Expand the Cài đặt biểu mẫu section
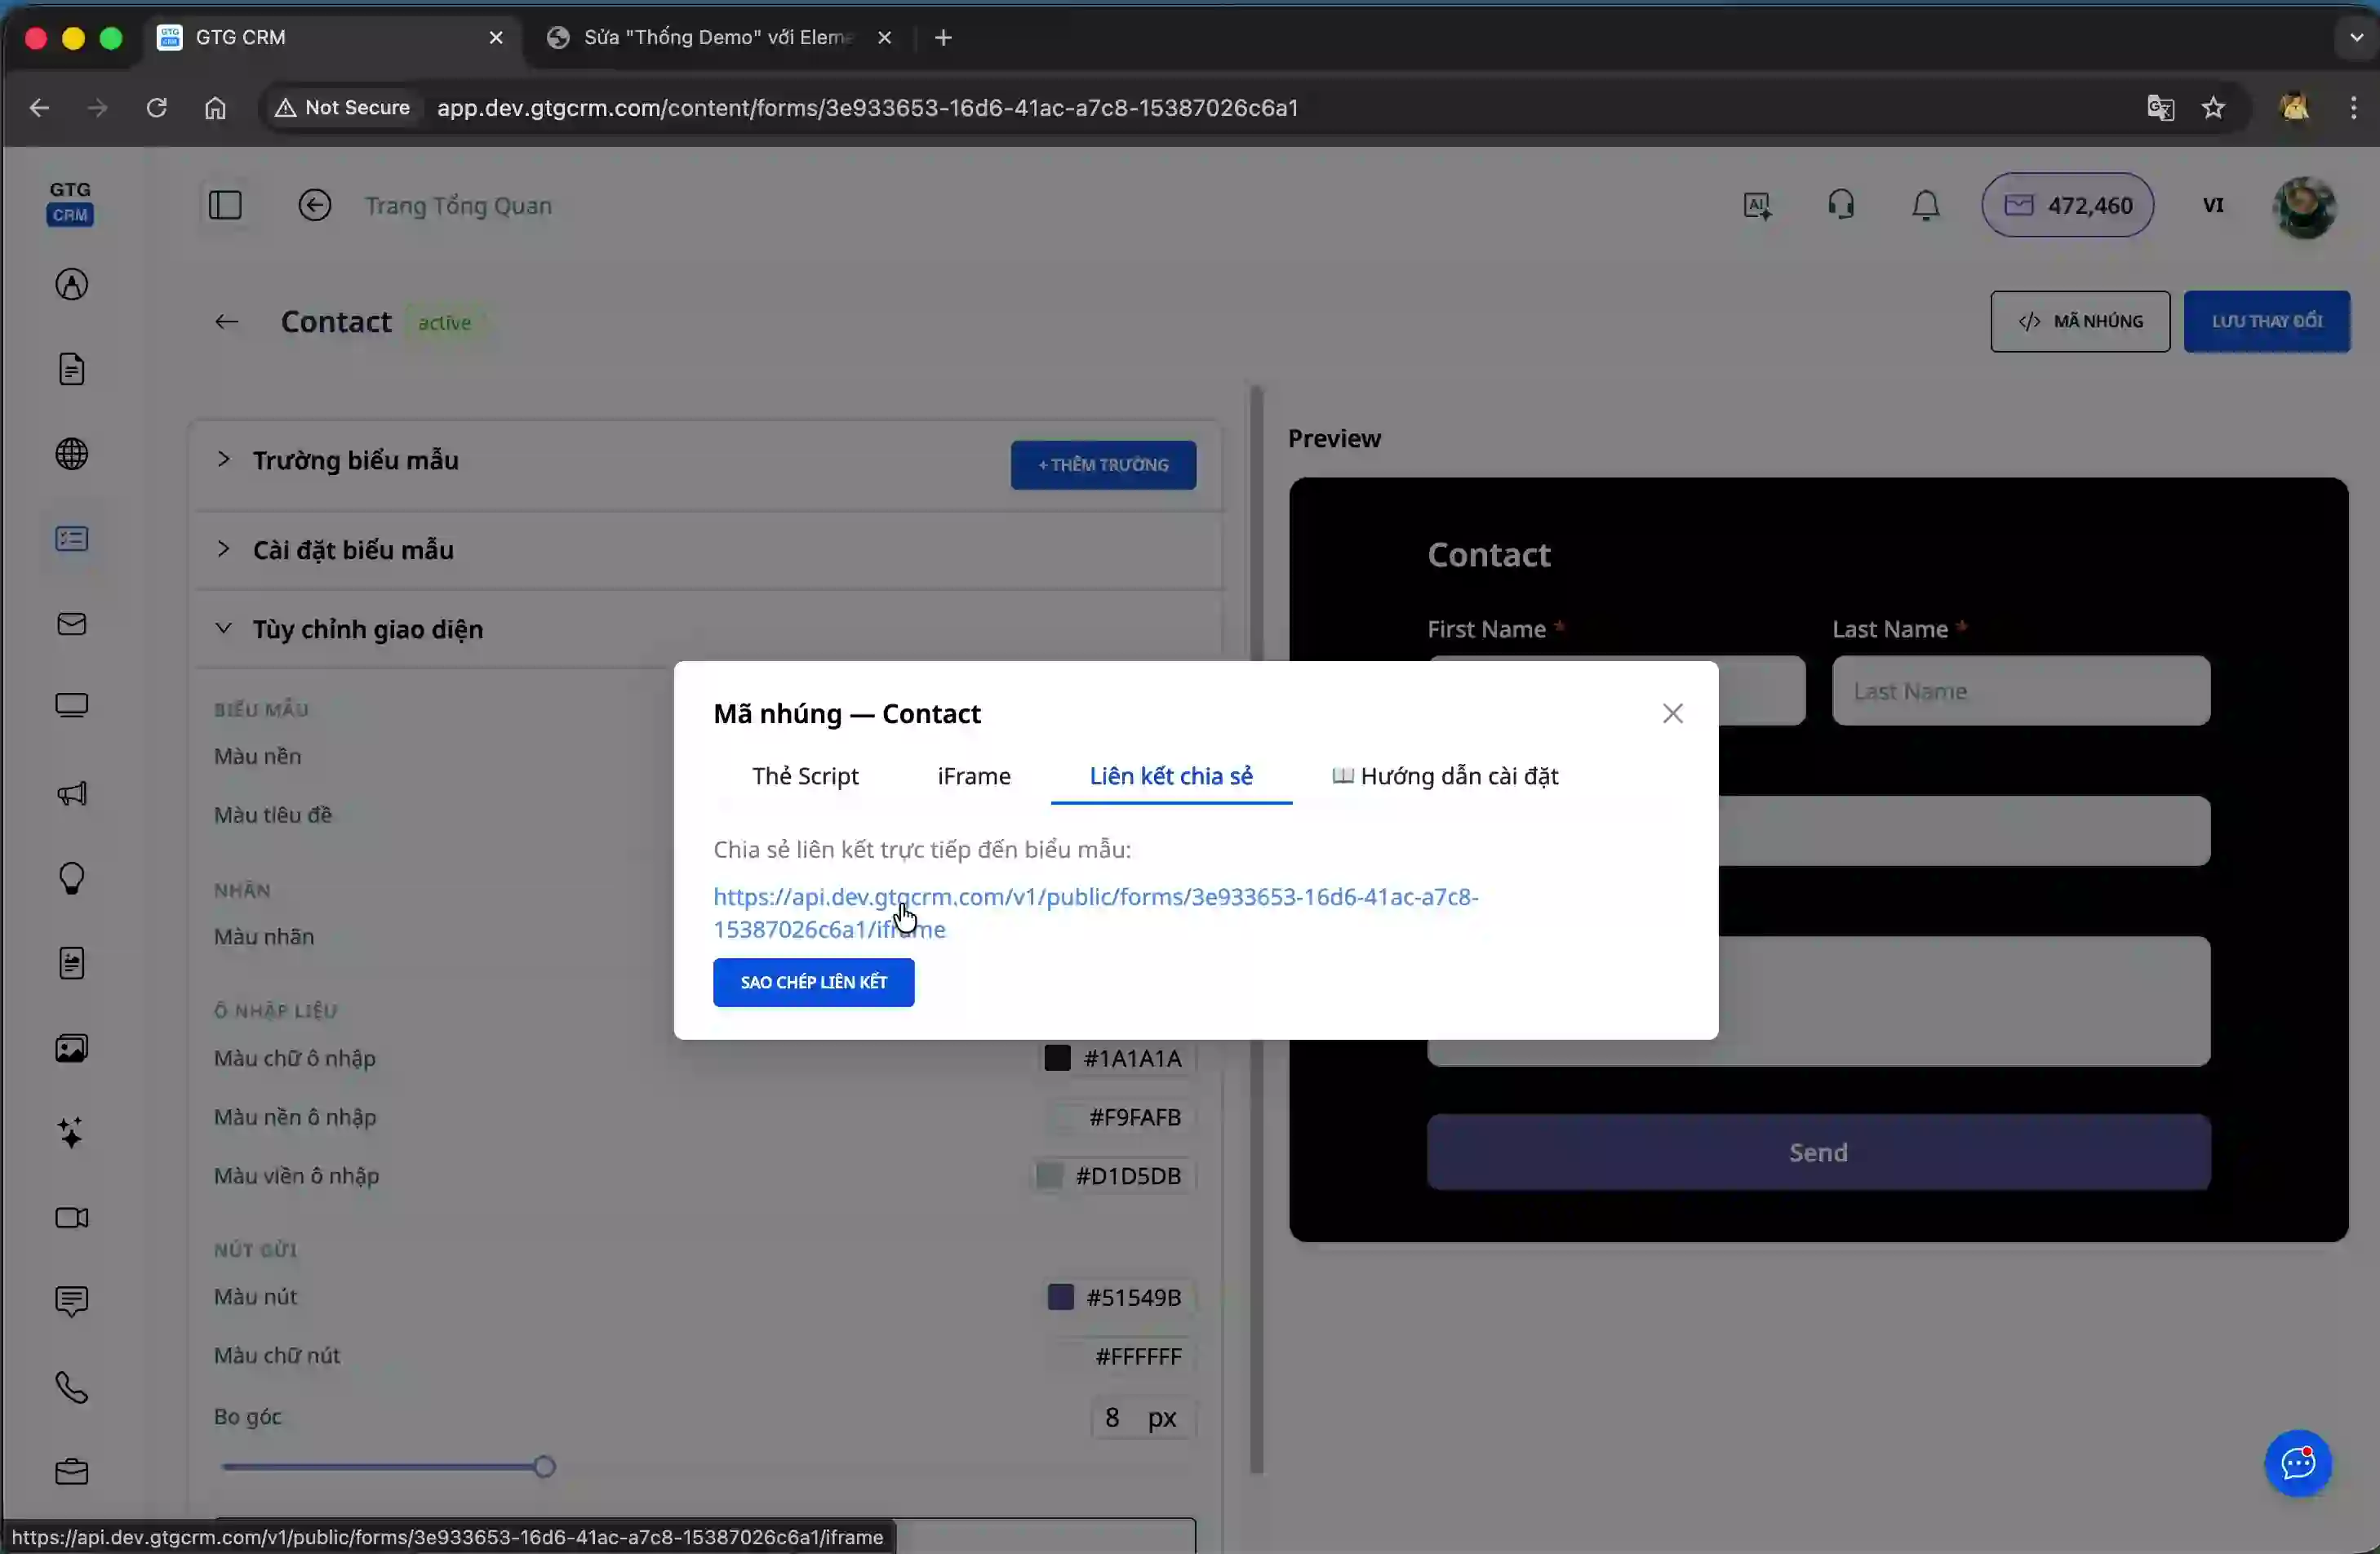 tap(353, 550)
